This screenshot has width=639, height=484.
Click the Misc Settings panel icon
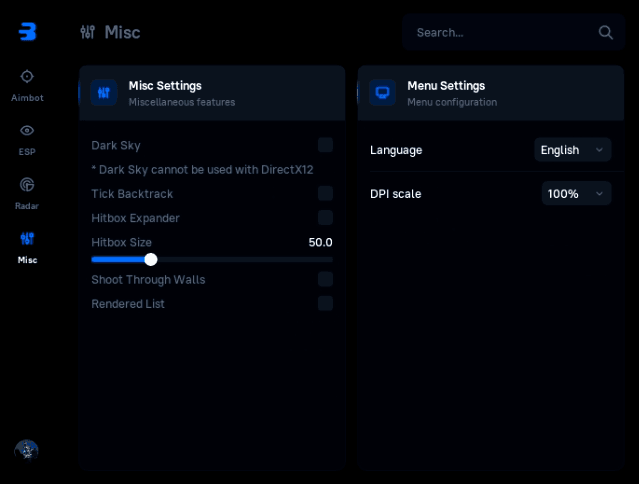pos(104,93)
